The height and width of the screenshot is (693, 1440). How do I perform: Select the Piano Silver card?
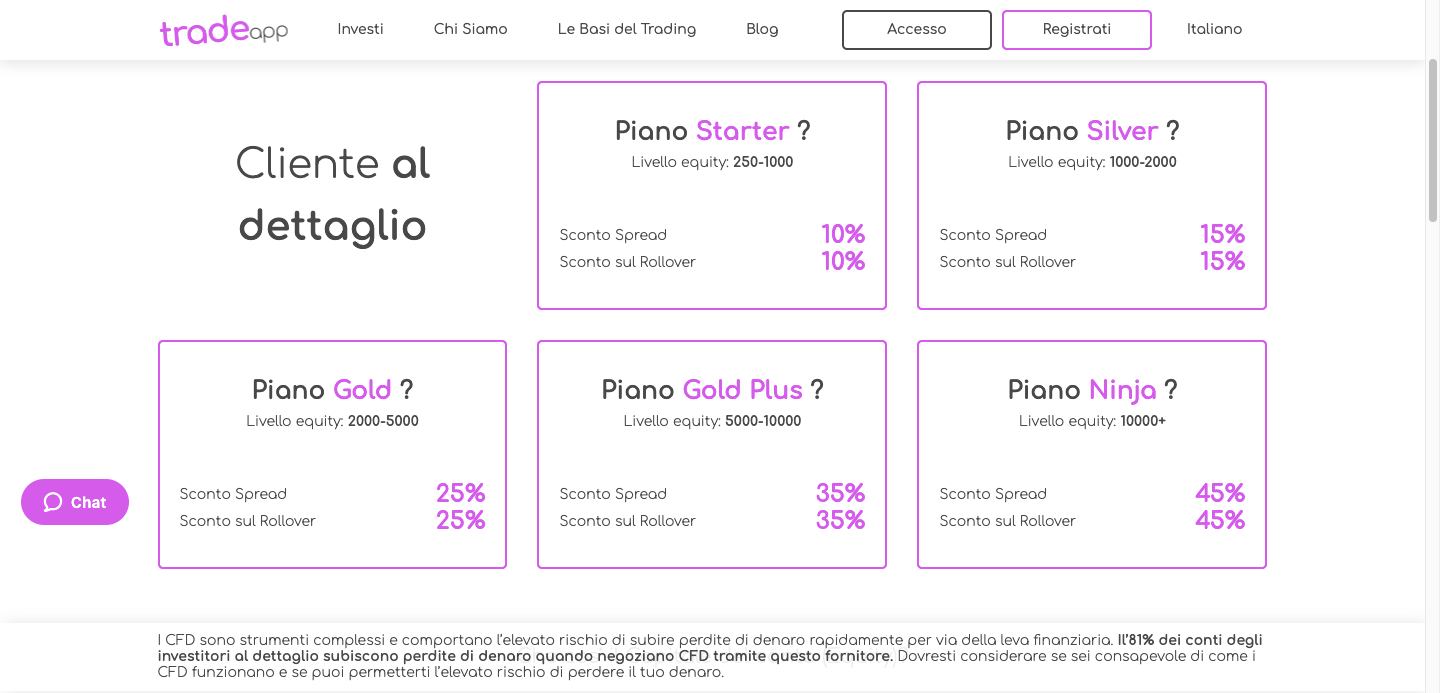tap(1092, 195)
